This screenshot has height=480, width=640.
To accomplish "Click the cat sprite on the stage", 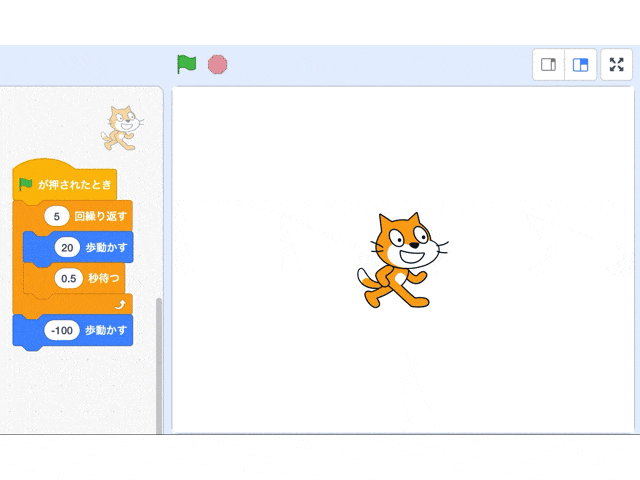I will pos(402,260).
